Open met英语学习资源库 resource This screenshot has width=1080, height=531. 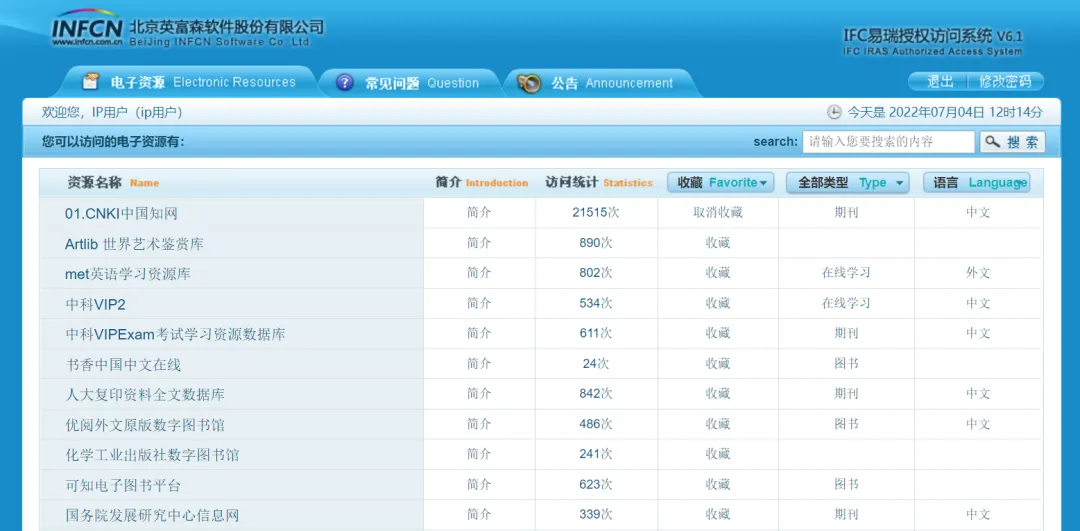click(x=127, y=274)
